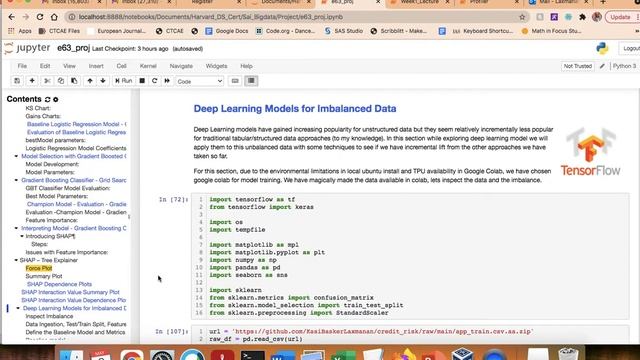Open the Apps bookmarks shortcut
The image size is (640, 360).
(x=20, y=31)
